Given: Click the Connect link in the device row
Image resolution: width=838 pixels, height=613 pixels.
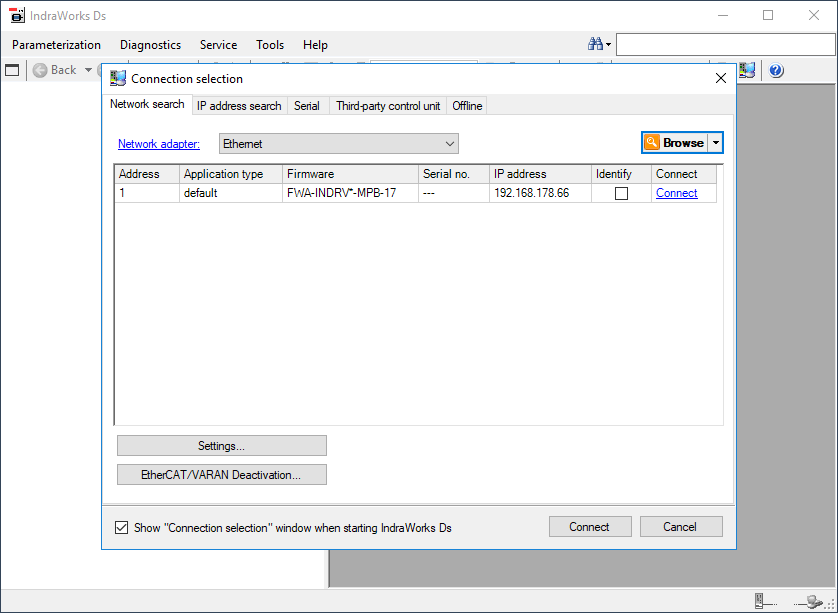Looking at the screenshot, I should pos(677,193).
